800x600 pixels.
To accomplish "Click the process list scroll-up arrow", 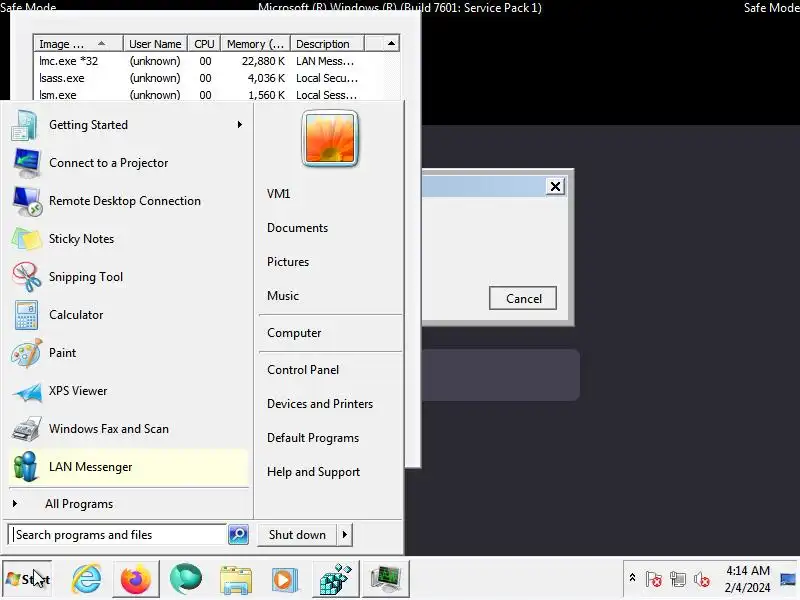I will 391,44.
